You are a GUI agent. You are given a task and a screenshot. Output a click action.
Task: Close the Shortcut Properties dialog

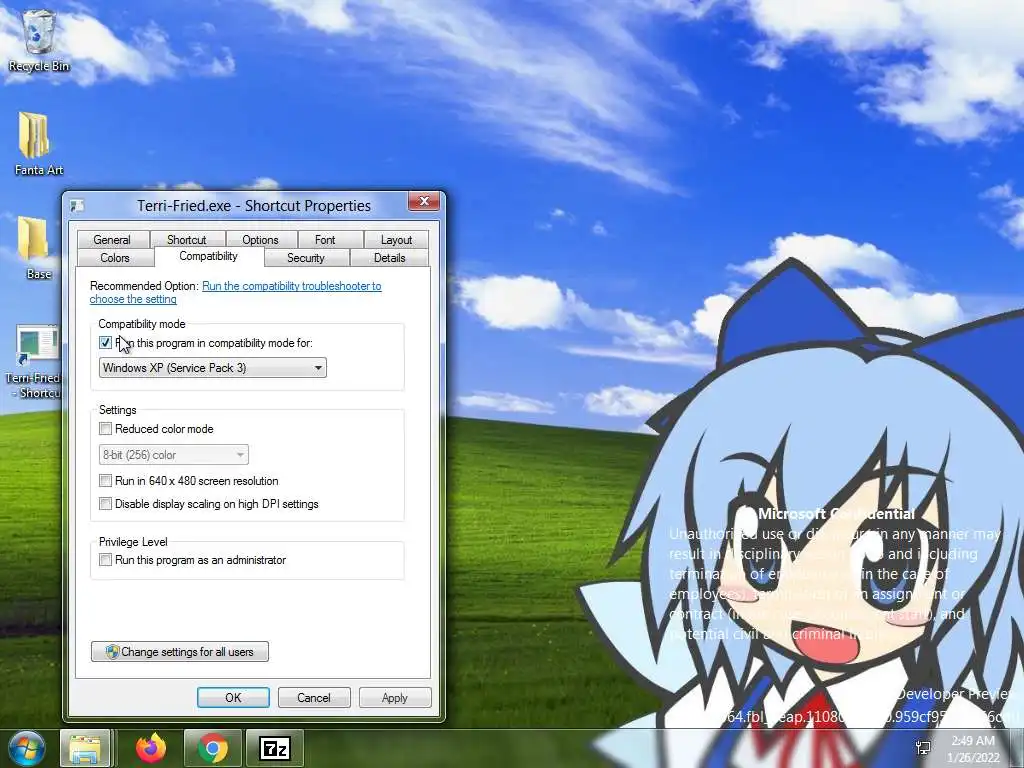point(424,201)
